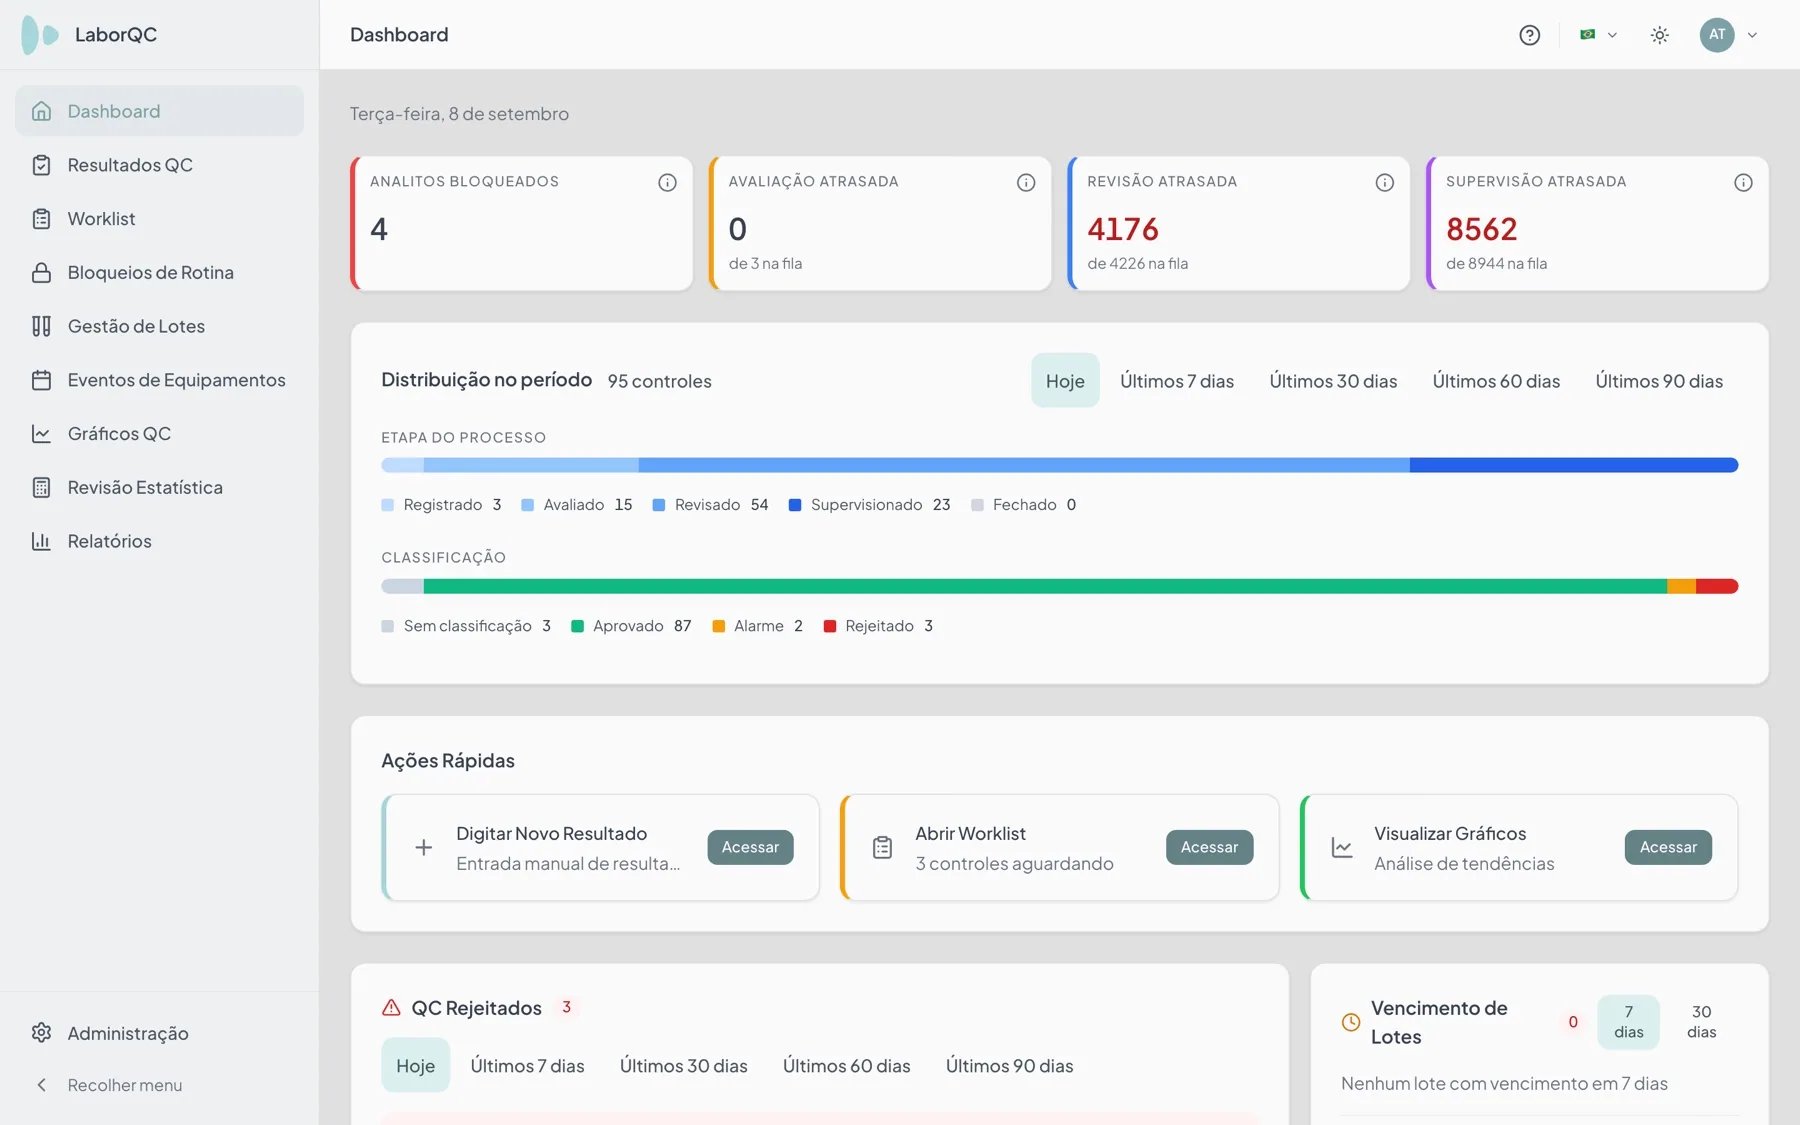The image size is (1800, 1125).
Task: Click the QC Rejeitados warning triangle icon
Action: click(391, 1008)
